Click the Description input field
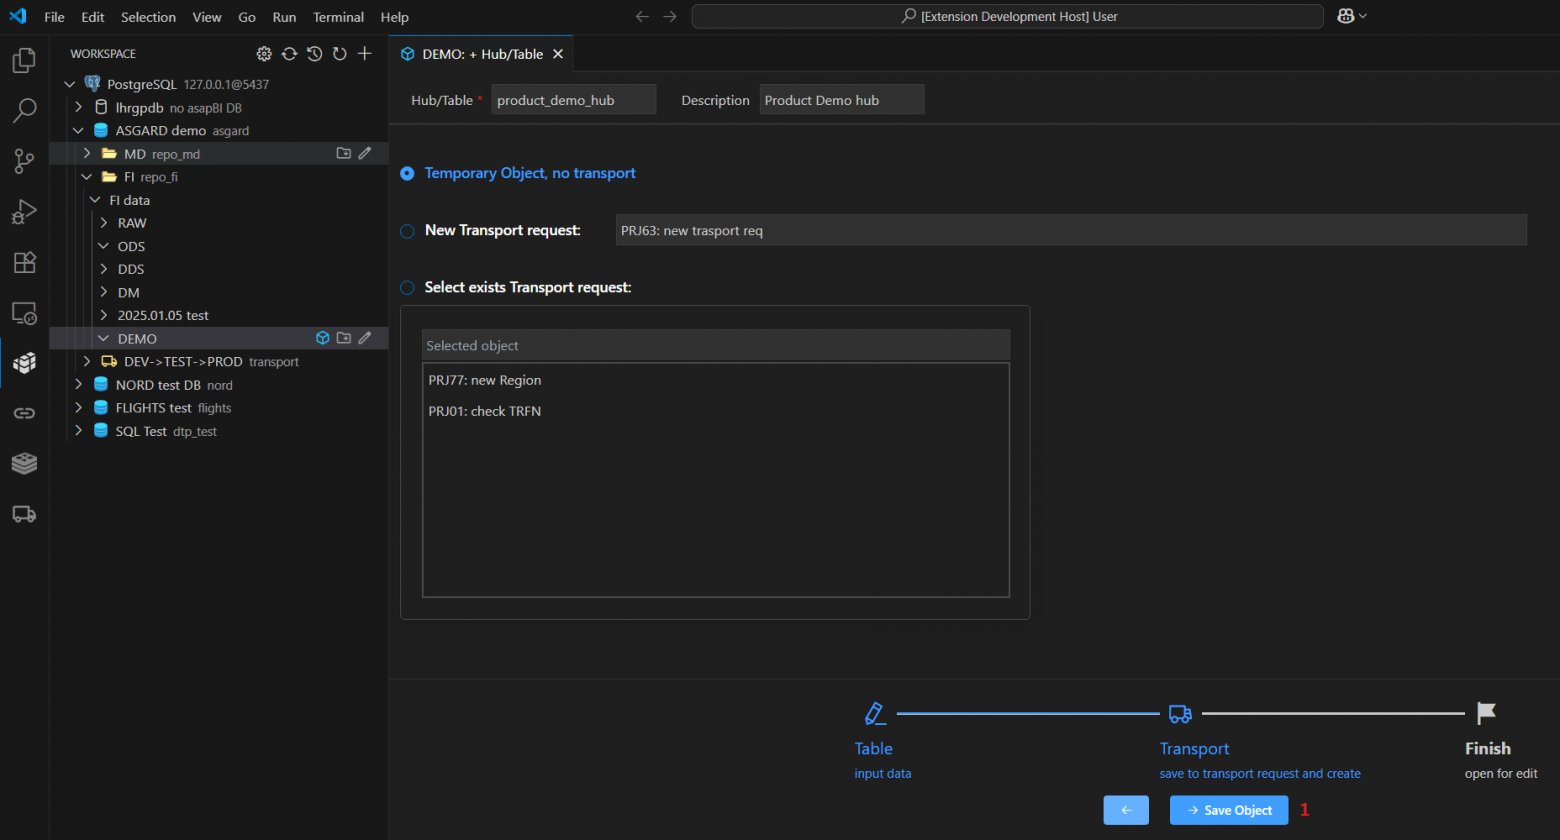The width and height of the screenshot is (1560, 840). click(841, 100)
